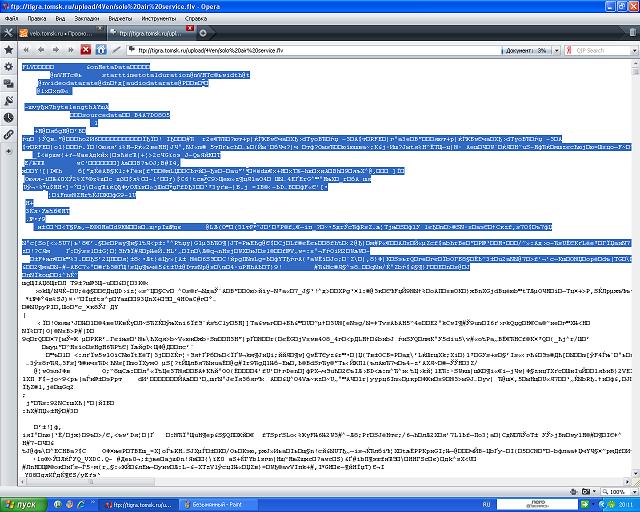The image size is (640, 512).
Task: Switch to the ftp://tigra.tomsk.ru tab
Action: pos(151,33)
